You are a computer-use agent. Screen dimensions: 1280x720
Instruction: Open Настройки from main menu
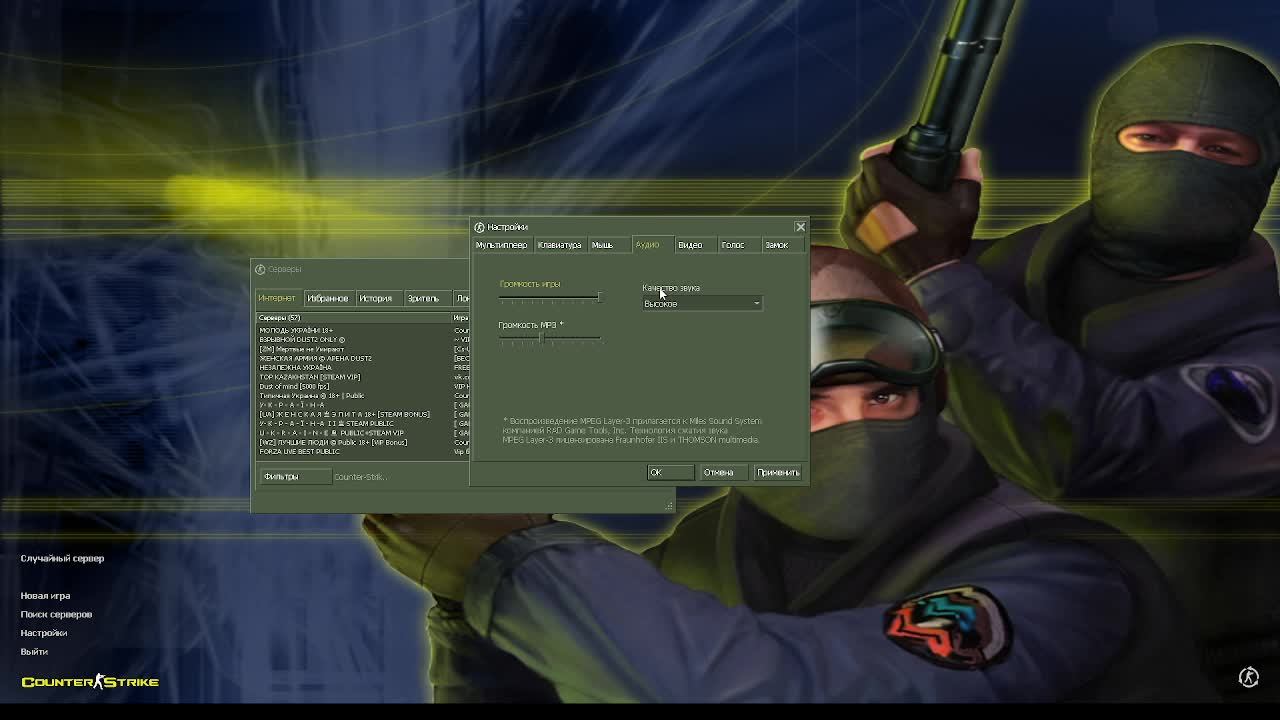[44, 633]
